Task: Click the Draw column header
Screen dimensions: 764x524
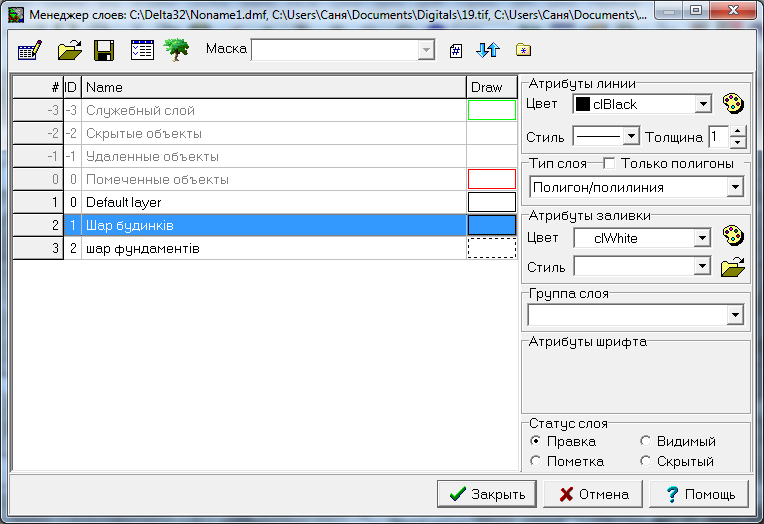Action: tap(492, 87)
